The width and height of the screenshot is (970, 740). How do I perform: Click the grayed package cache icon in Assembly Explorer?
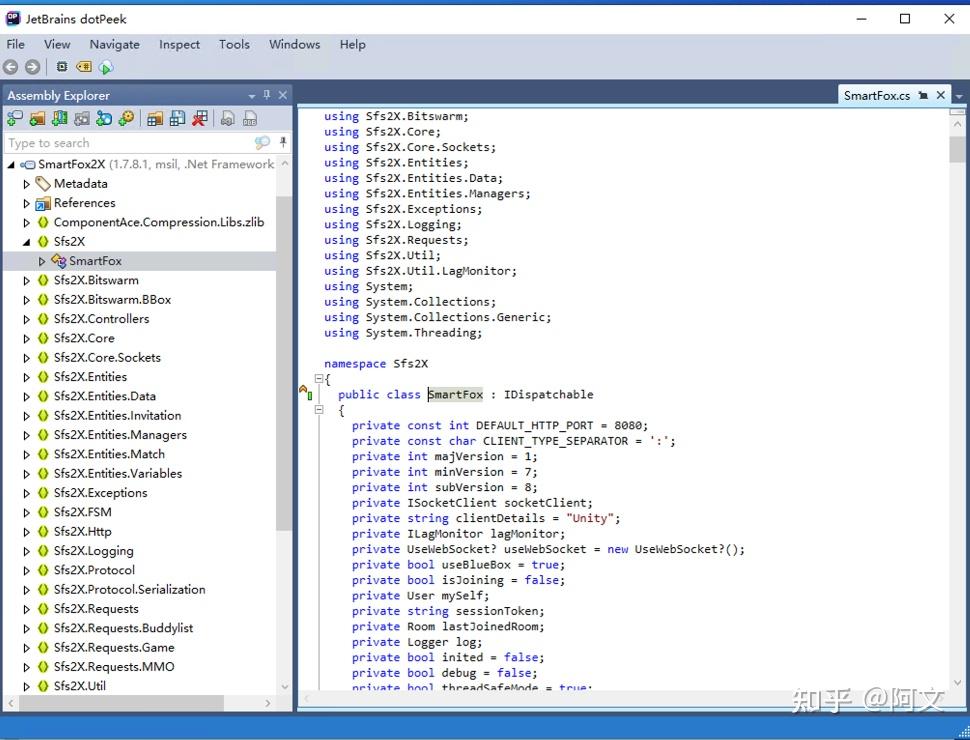click(x=82, y=118)
